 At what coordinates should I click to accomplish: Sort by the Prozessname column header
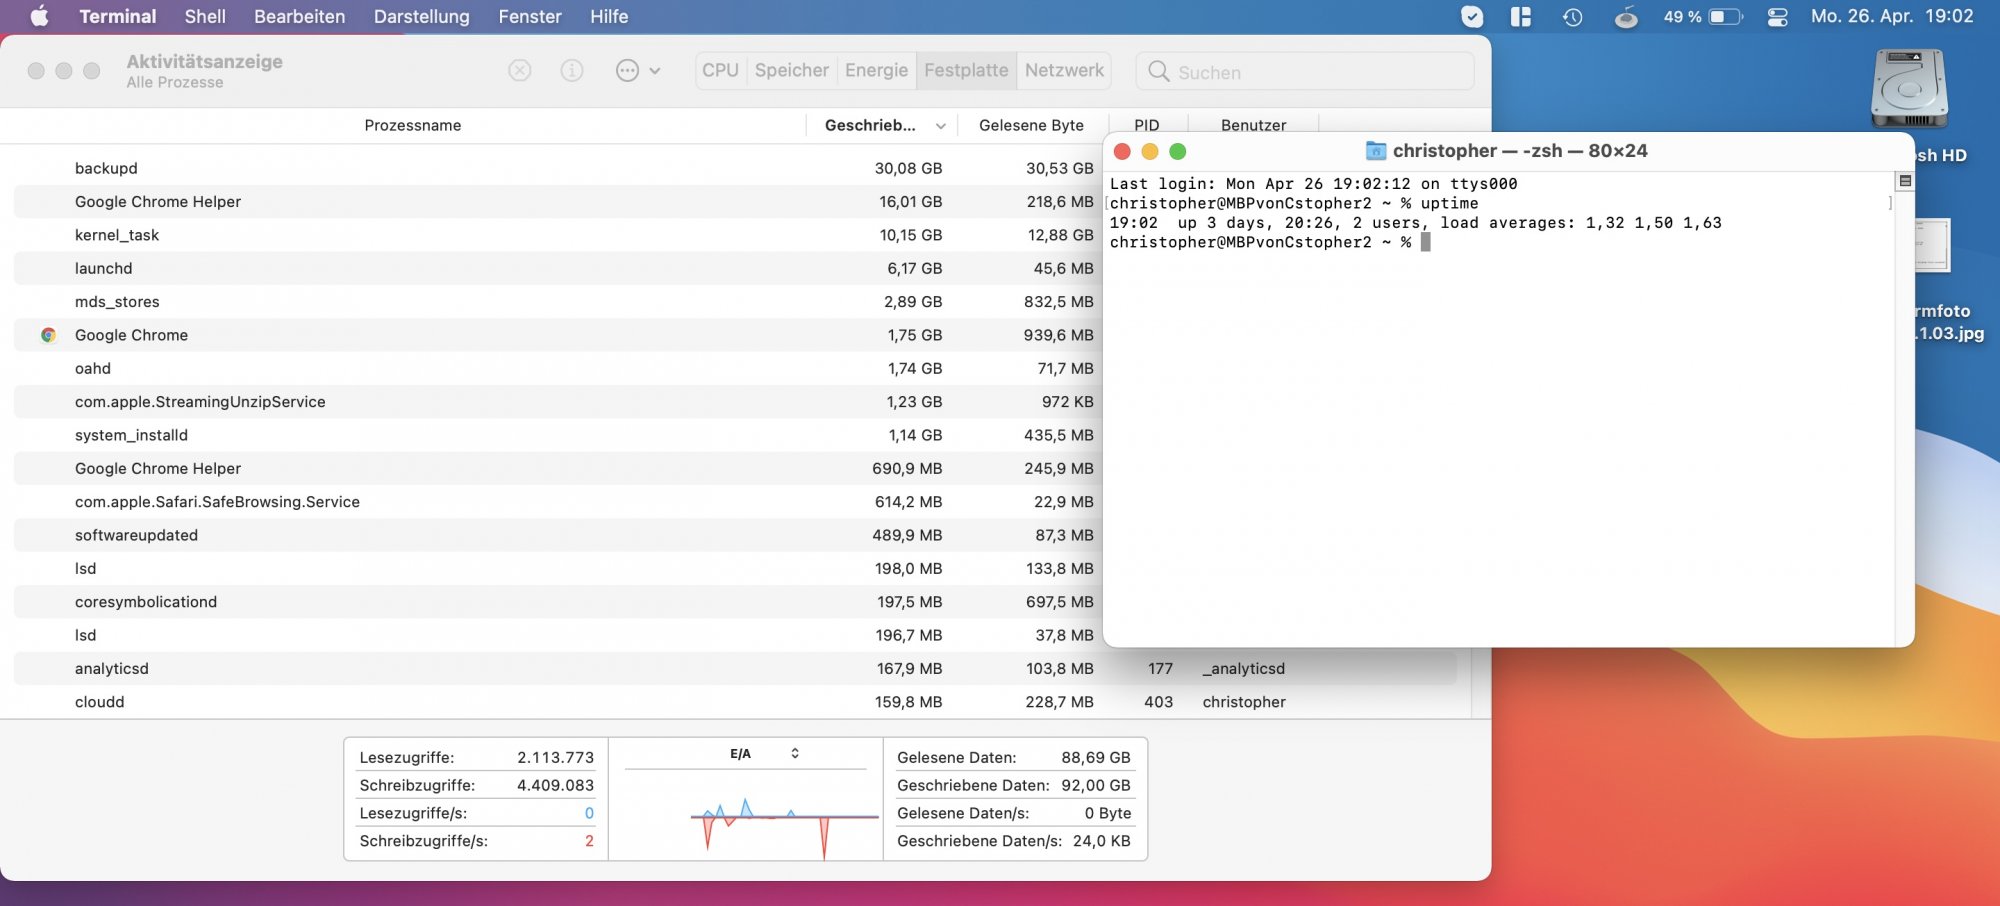(413, 125)
